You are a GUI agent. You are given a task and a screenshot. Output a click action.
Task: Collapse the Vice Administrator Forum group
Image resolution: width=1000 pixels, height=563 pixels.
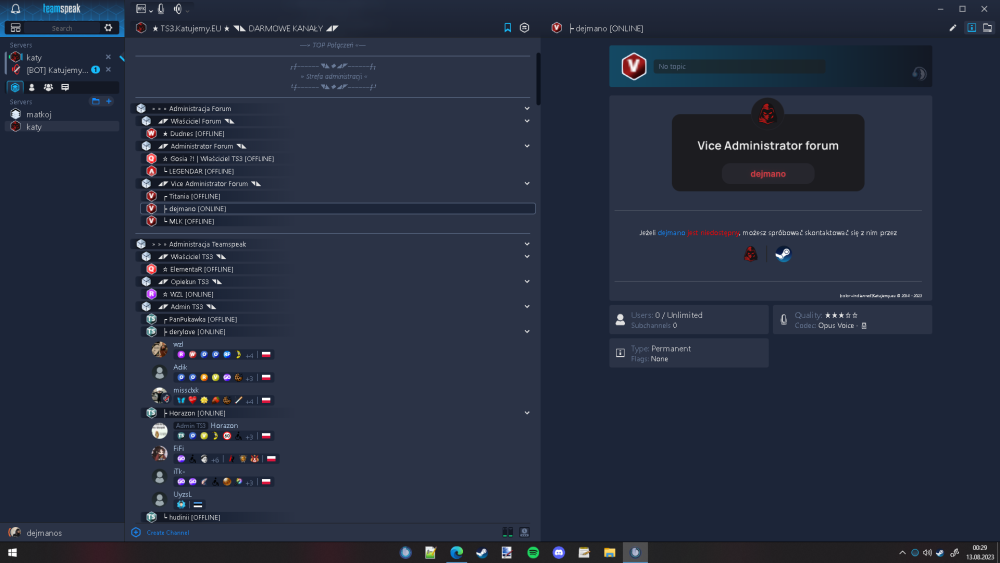[527, 184]
